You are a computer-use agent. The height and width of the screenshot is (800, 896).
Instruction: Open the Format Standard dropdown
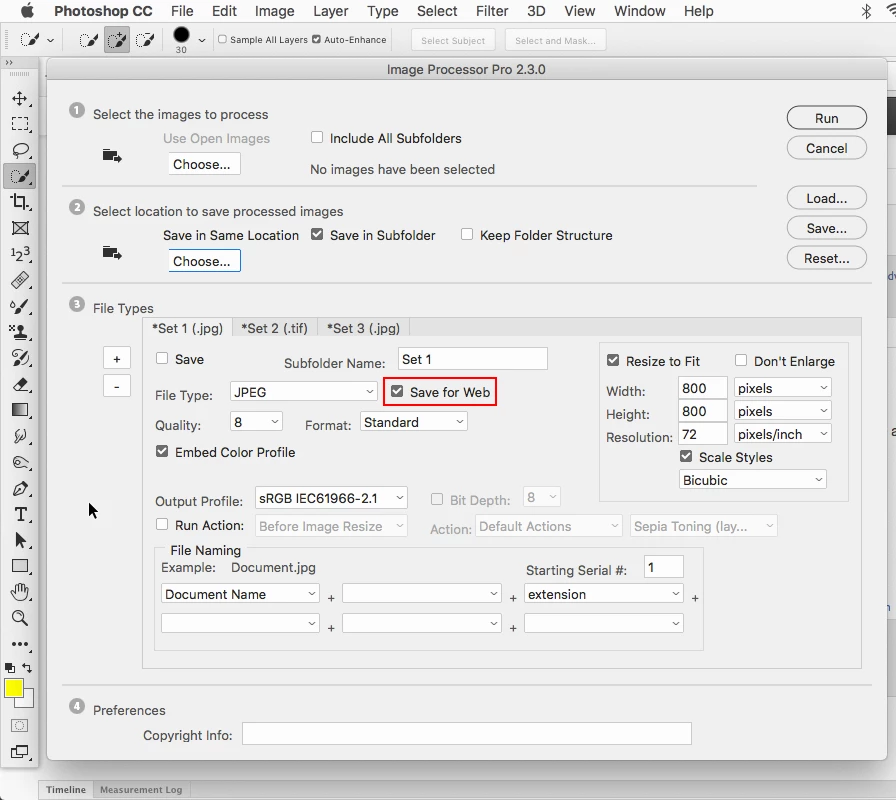tap(414, 422)
